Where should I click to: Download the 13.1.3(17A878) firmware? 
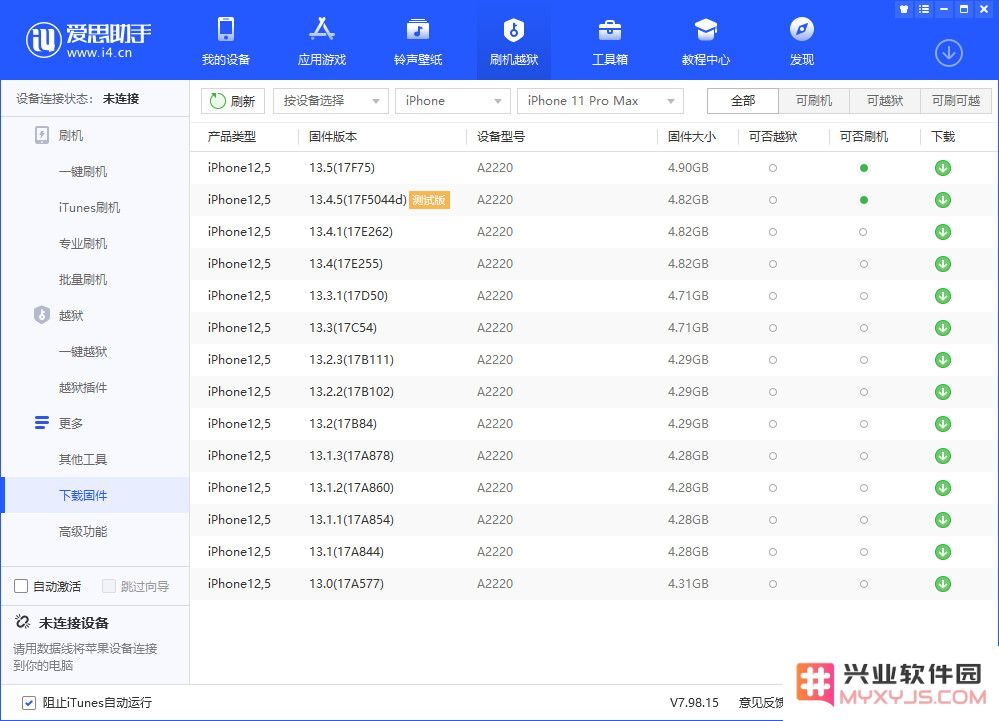click(943, 456)
